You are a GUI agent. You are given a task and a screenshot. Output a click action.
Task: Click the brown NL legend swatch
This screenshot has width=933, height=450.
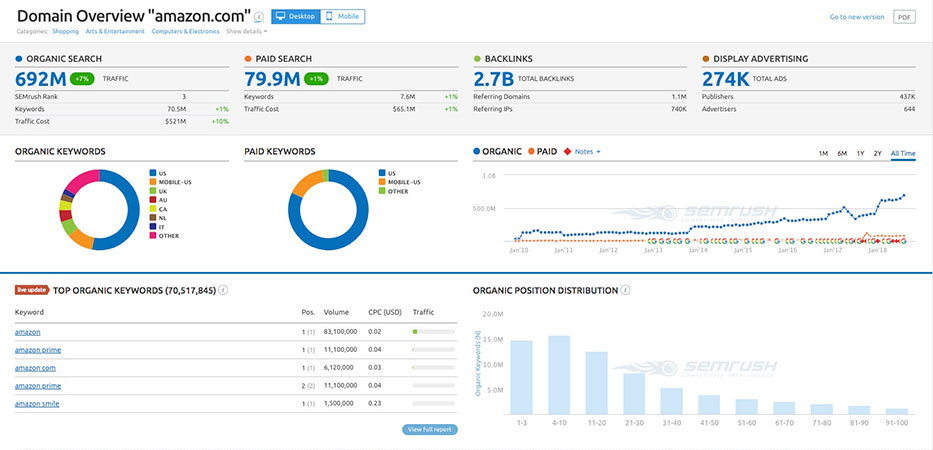coord(152,218)
